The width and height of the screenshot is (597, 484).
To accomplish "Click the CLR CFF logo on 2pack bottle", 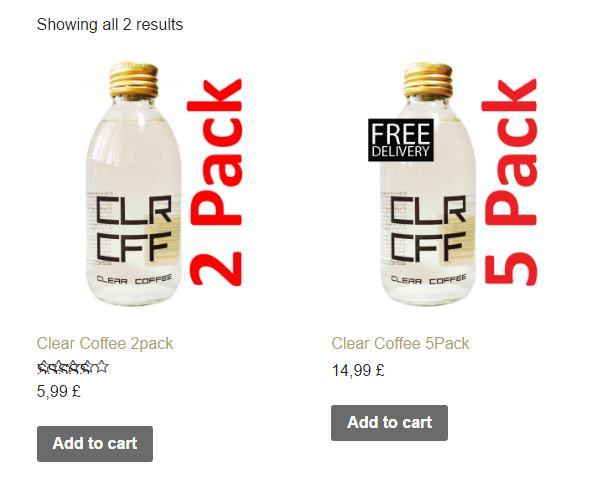I will click(x=133, y=229).
